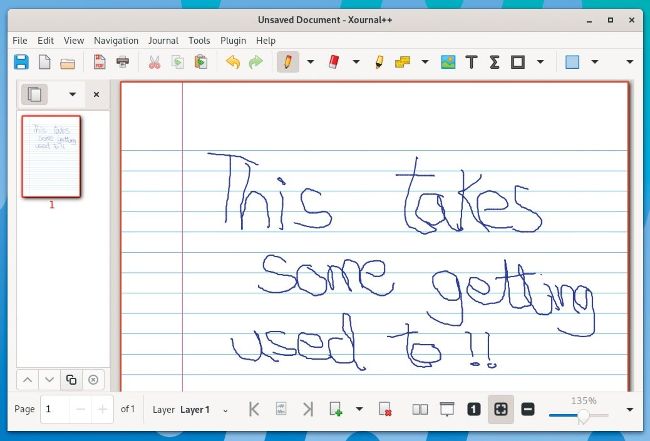
Task: Click the Insert Image tool
Action: 448,62
